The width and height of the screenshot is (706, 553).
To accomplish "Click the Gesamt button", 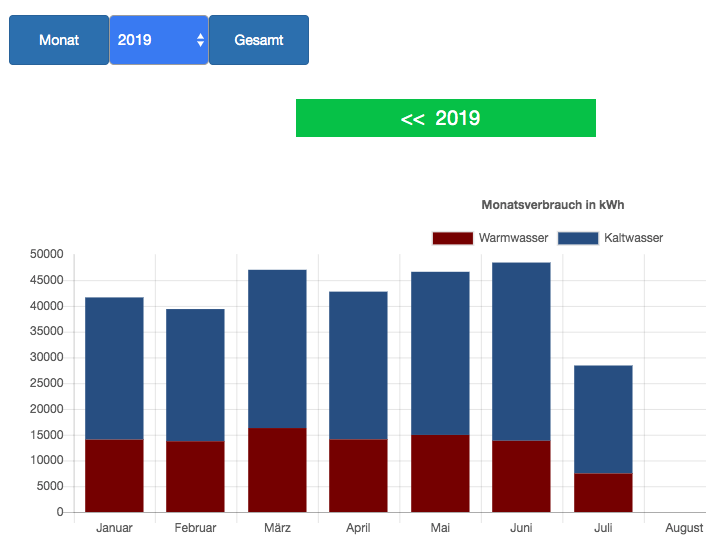I will (259, 40).
